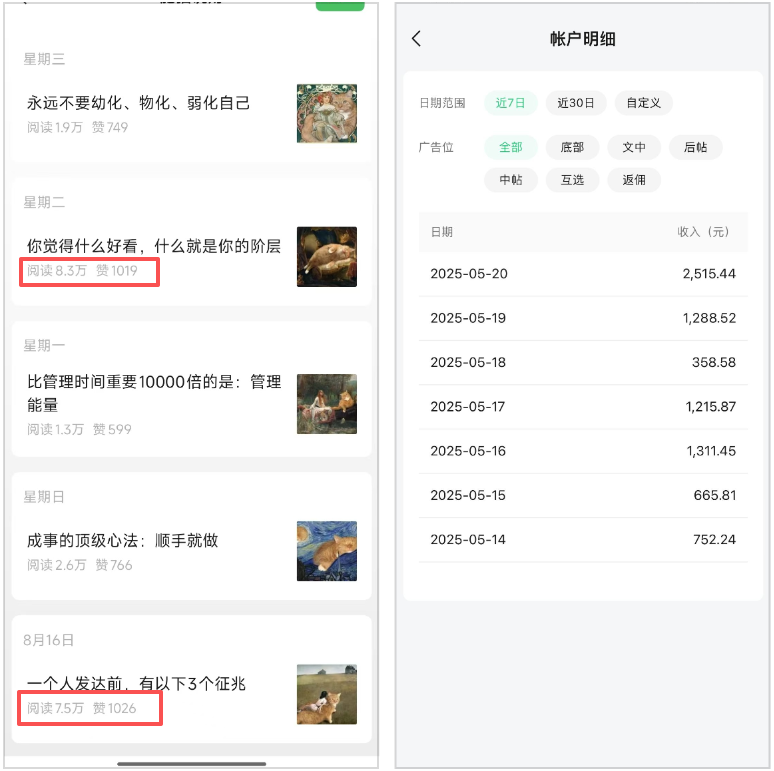The width and height of the screenshot is (774, 771).
Task: Tap the 星期日 date label
Action: (x=44, y=497)
